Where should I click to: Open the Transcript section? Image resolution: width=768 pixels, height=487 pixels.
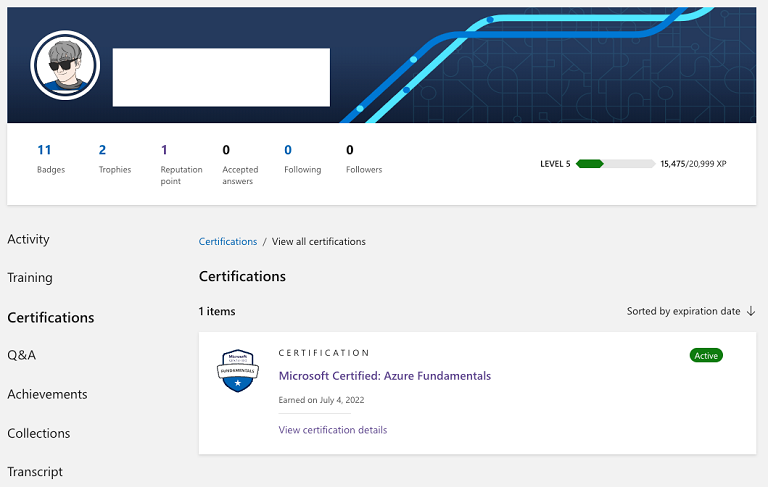point(35,471)
